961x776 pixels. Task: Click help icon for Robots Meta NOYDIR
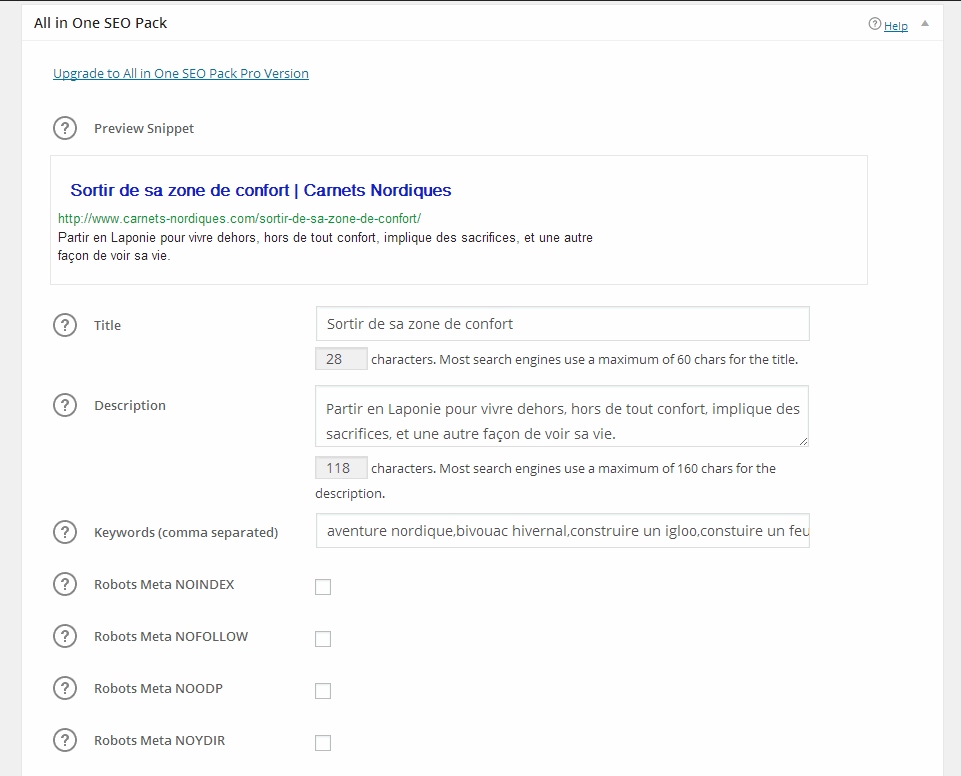(65, 740)
